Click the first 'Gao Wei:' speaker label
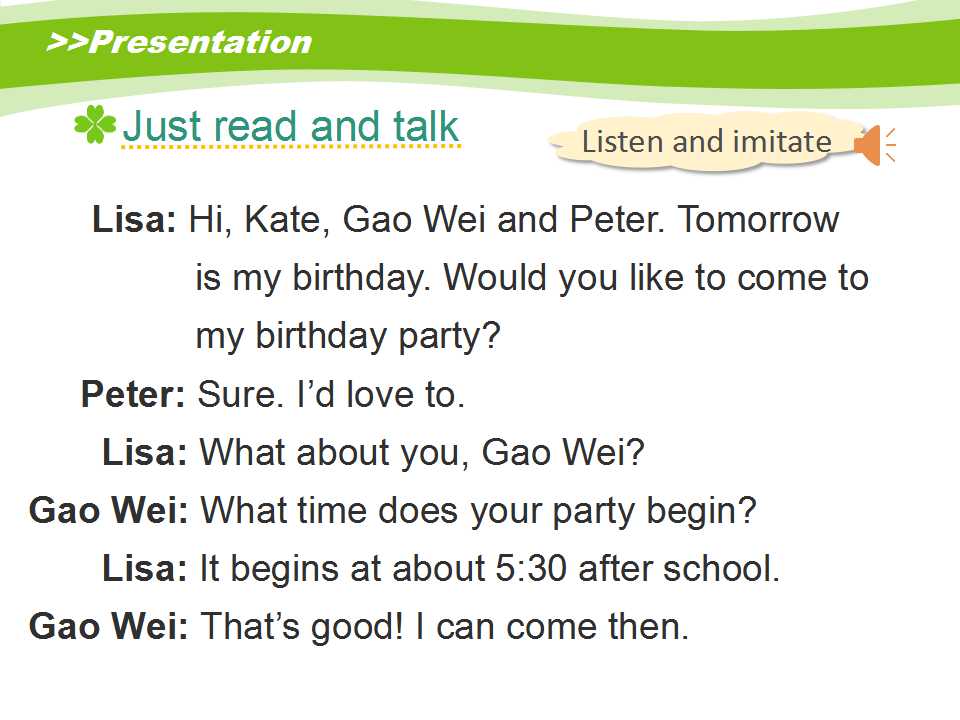This screenshot has width=960, height=720. tap(109, 510)
